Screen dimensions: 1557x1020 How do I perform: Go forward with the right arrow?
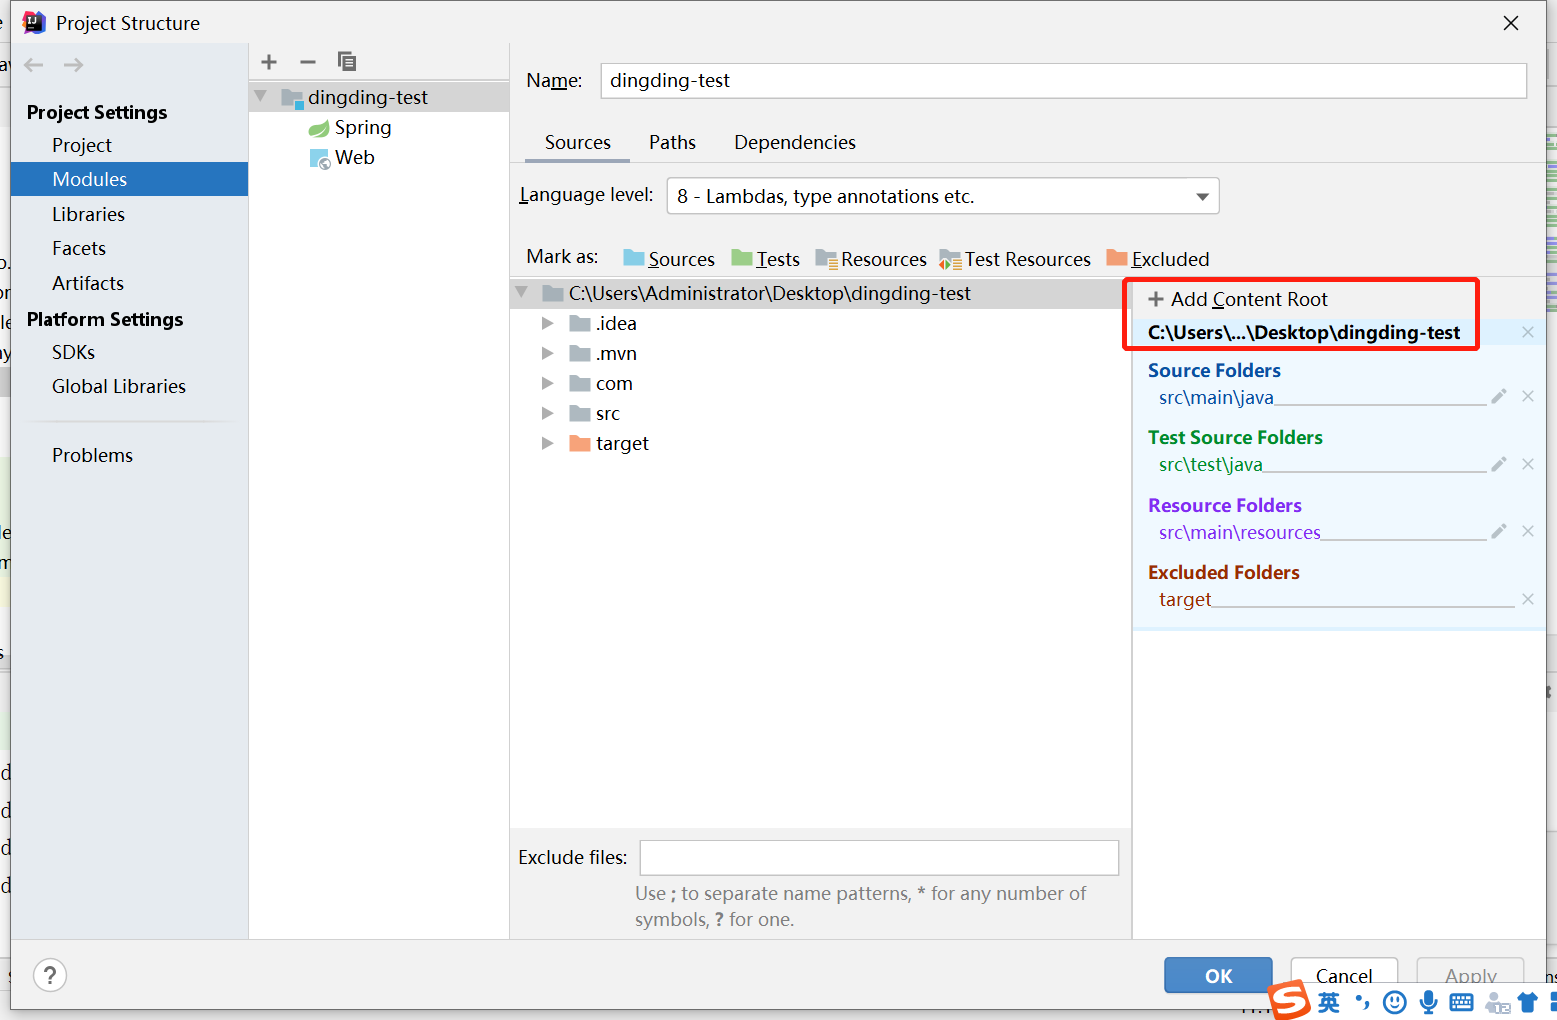(x=73, y=65)
